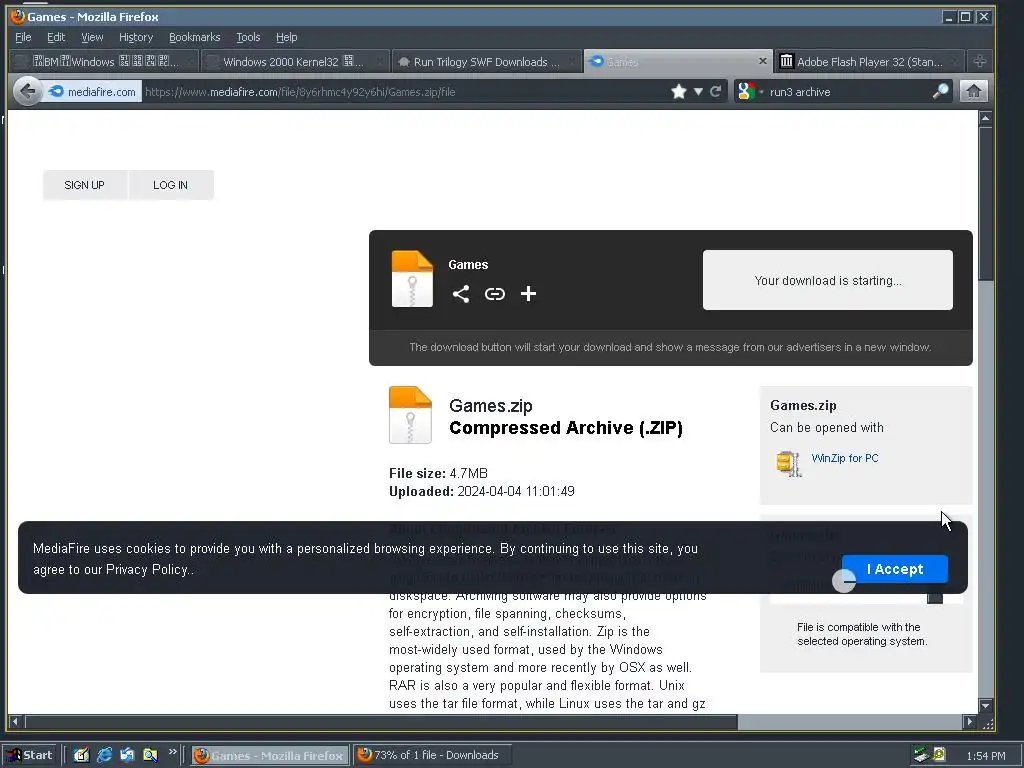The height and width of the screenshot is (768, 1024).
Task: Click the search box containing run3 archive
Action: point(849,91)
